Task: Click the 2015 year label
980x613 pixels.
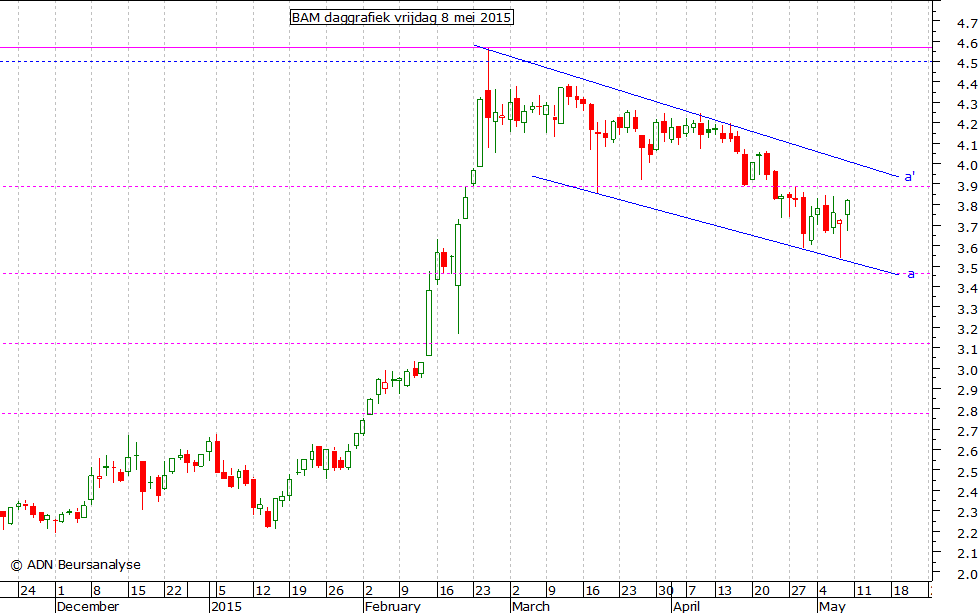Action: pos(227,606)
